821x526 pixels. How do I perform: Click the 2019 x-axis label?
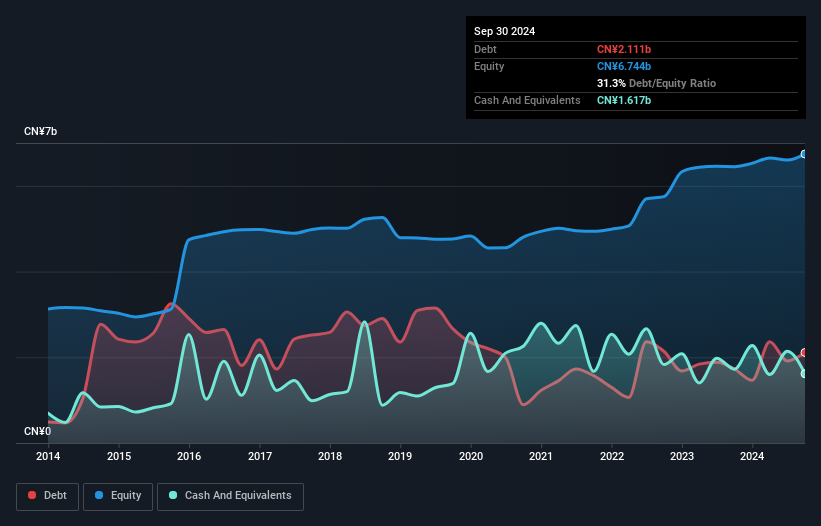(x=400, y=456)
